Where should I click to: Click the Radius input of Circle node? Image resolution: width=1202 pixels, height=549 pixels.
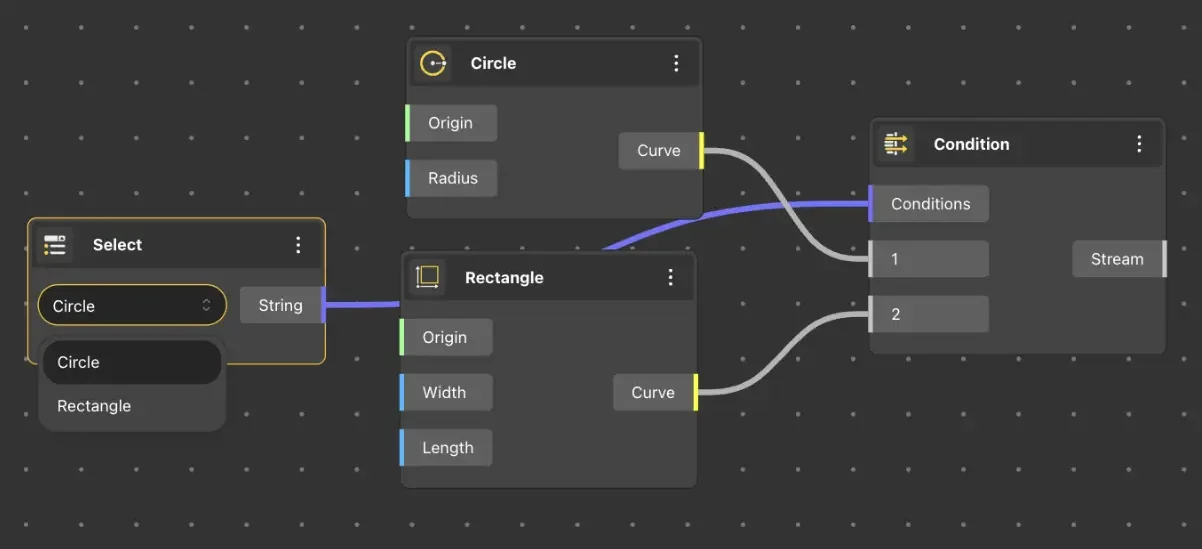click(451, 178)
